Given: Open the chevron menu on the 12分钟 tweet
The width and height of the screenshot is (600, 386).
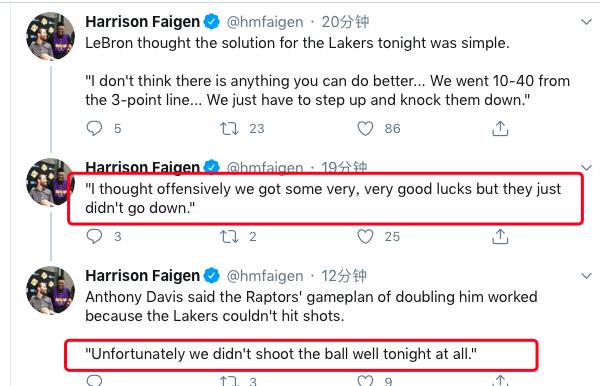Looking at the screenshot, I should click(586, 275).
